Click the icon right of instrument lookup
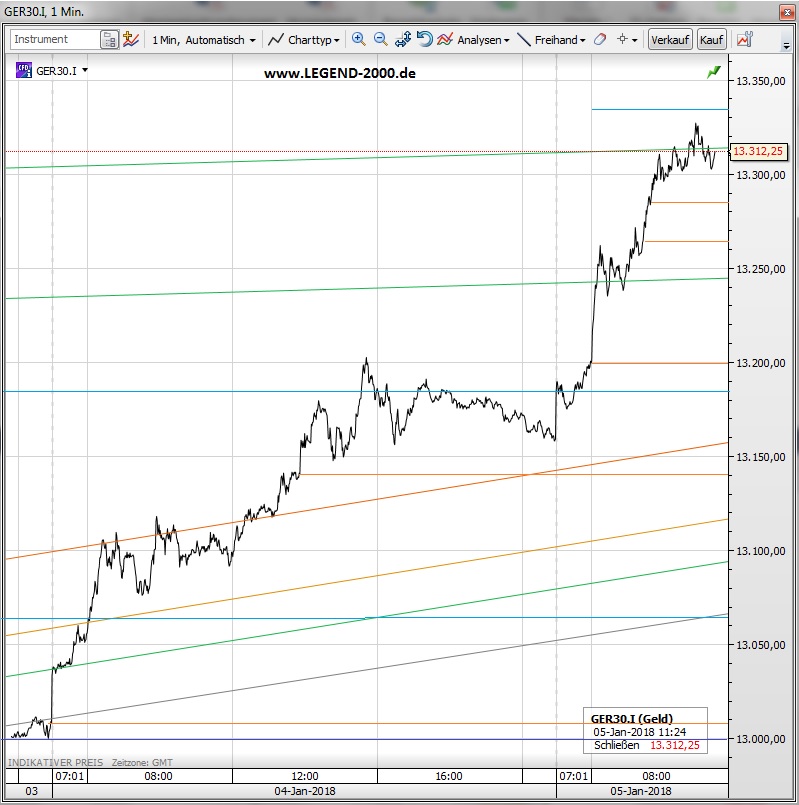This screenshot has width=799, height=805. [130, 40]
